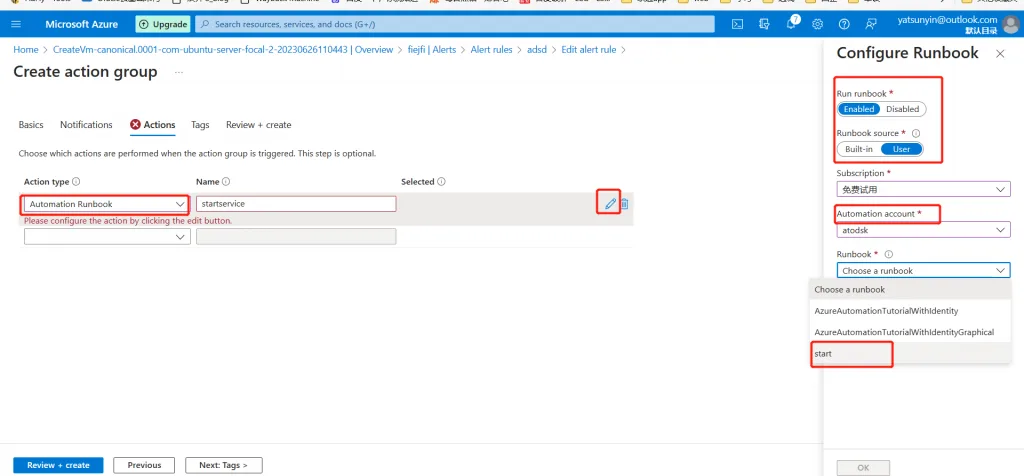Close the Configure Runbook panel
This screenshot has width=1024, height=476.
(x=1000, y=54)
